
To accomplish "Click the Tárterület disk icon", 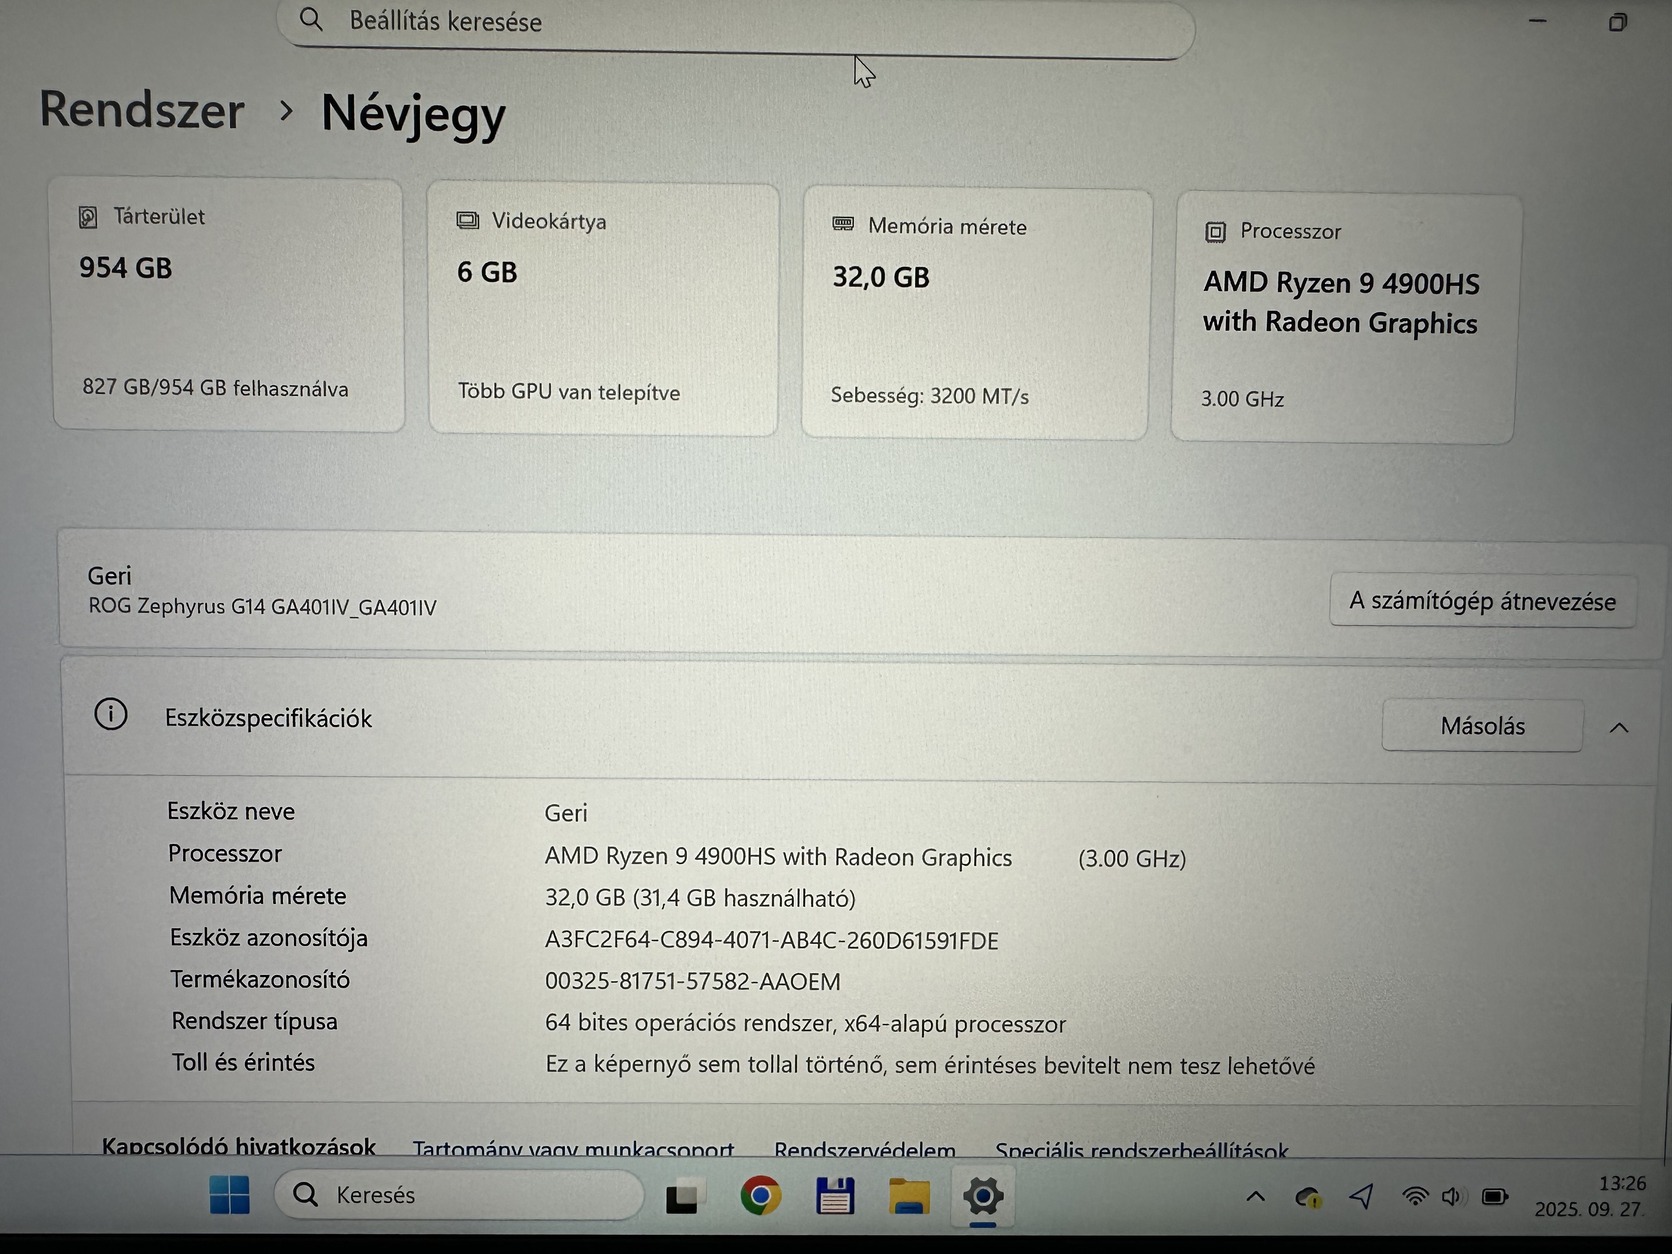I will coord(88,217).
